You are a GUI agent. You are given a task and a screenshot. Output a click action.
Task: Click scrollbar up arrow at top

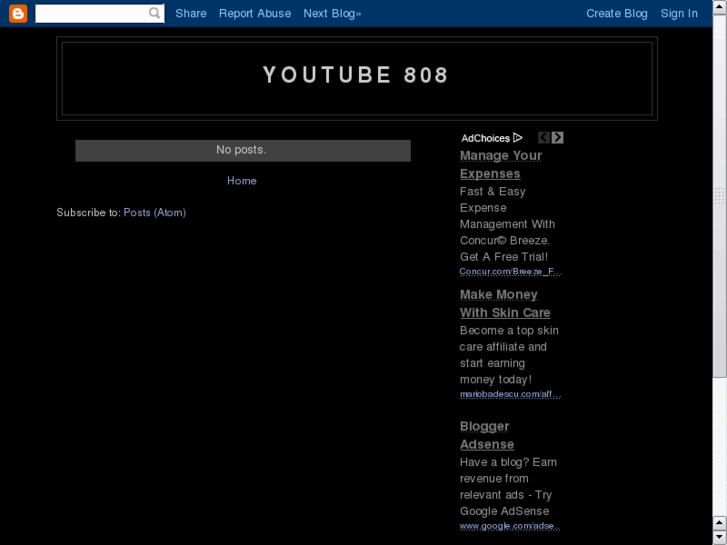pos(720,8)
